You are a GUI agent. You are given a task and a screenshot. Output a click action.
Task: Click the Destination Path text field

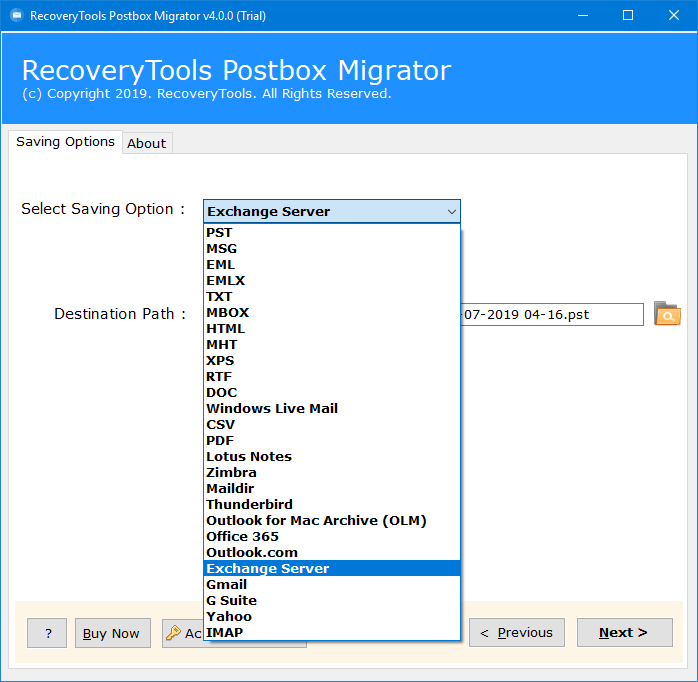pos(552,314)
